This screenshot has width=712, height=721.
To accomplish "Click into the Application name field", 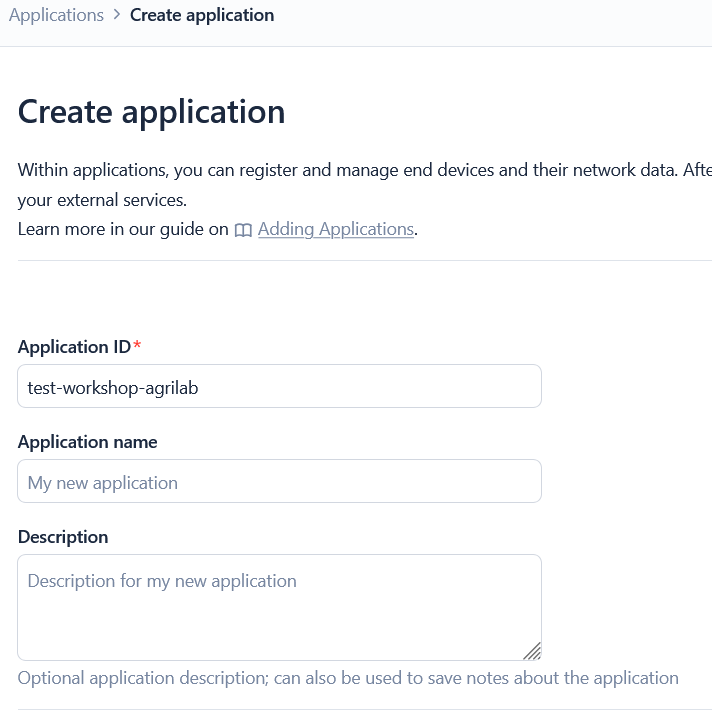I will [279, 482].
